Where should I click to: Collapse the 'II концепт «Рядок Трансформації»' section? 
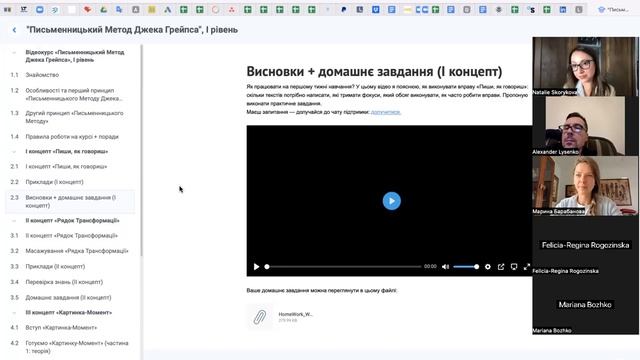(x=14, y=220)
